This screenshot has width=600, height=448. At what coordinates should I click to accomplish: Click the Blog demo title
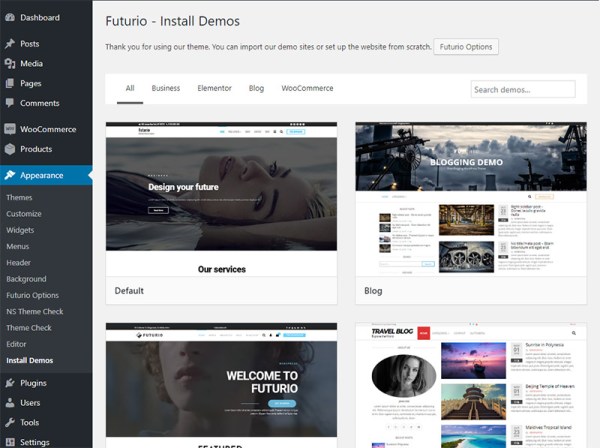373,291
